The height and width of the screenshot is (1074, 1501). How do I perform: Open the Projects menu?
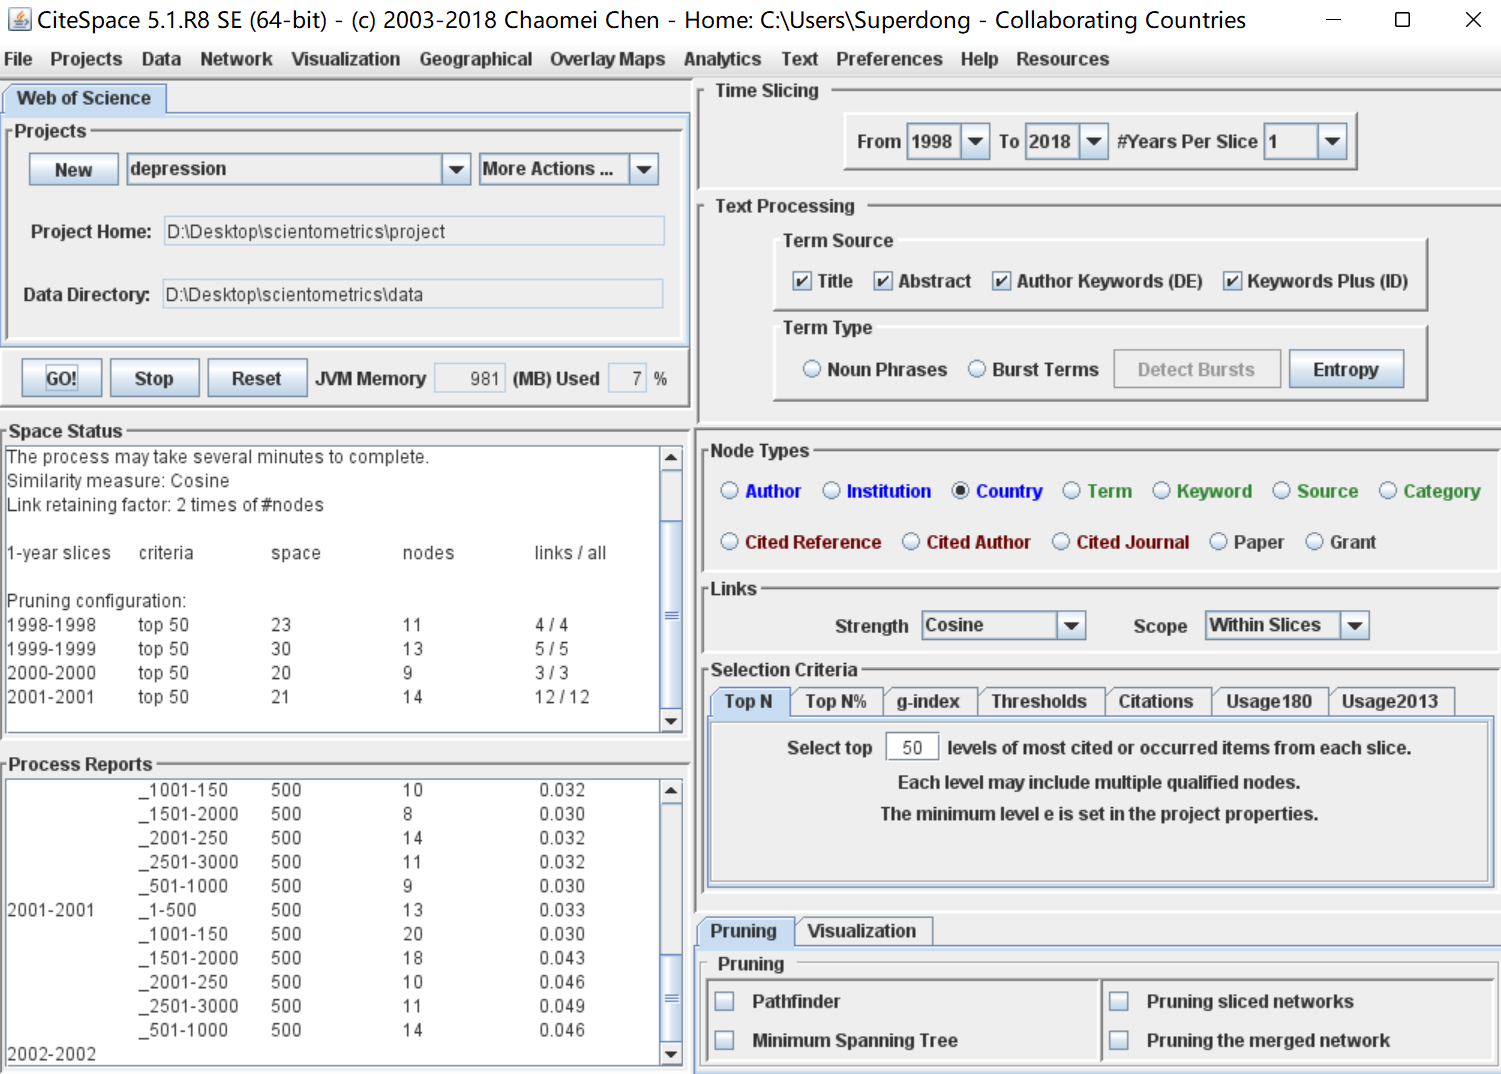(86, 59)
